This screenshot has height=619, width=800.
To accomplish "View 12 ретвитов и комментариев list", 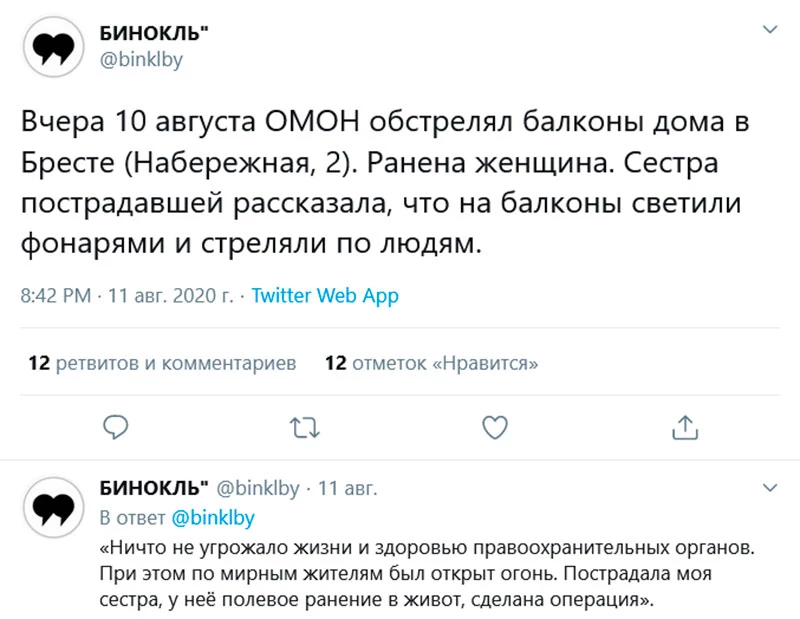I will click(162, 363).
